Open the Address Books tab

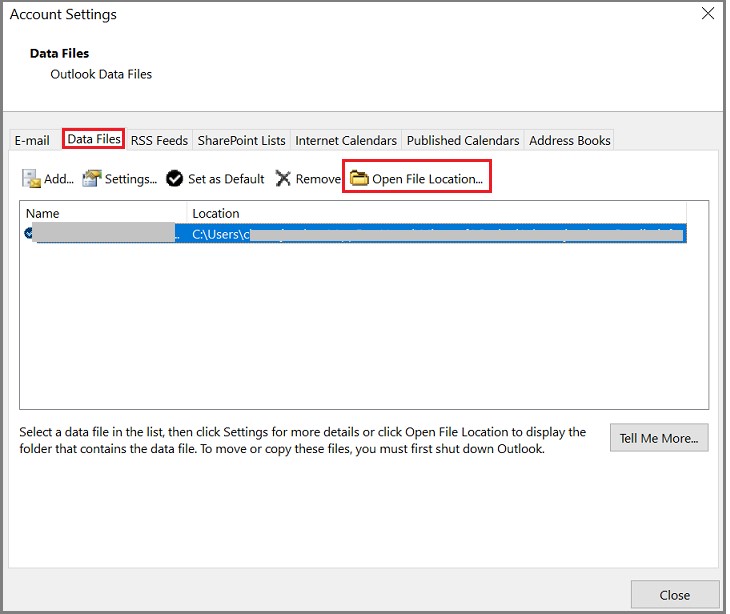[569, 140]
